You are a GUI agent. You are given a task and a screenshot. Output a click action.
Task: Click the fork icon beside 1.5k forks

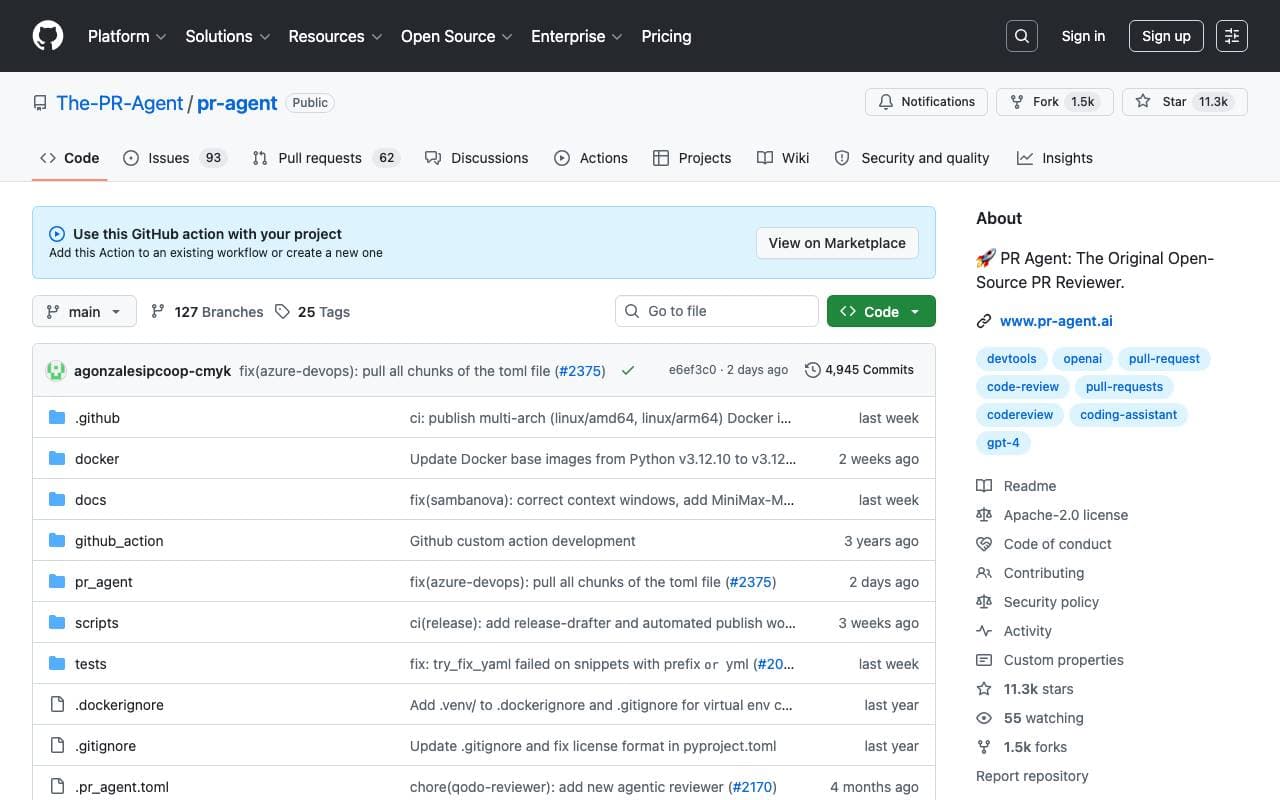[984, 747]
